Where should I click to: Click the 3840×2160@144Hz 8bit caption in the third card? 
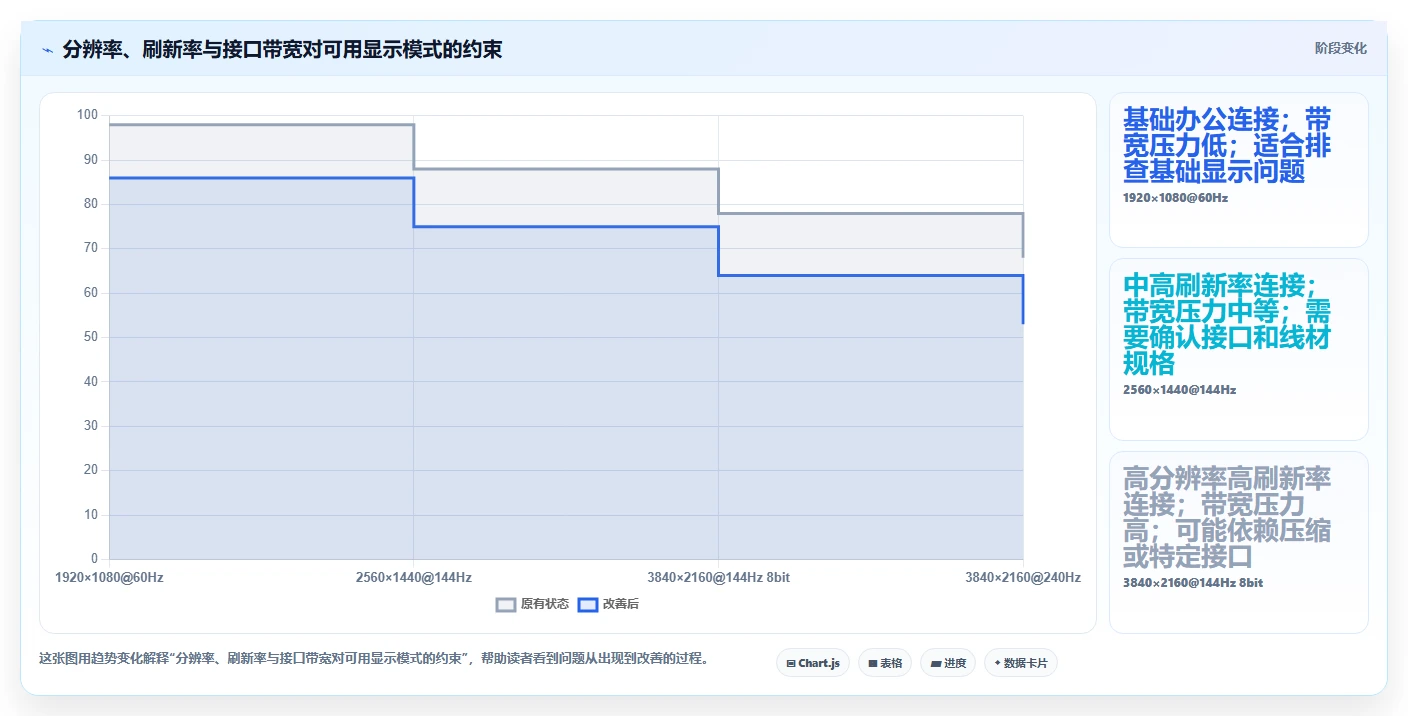1192,582
